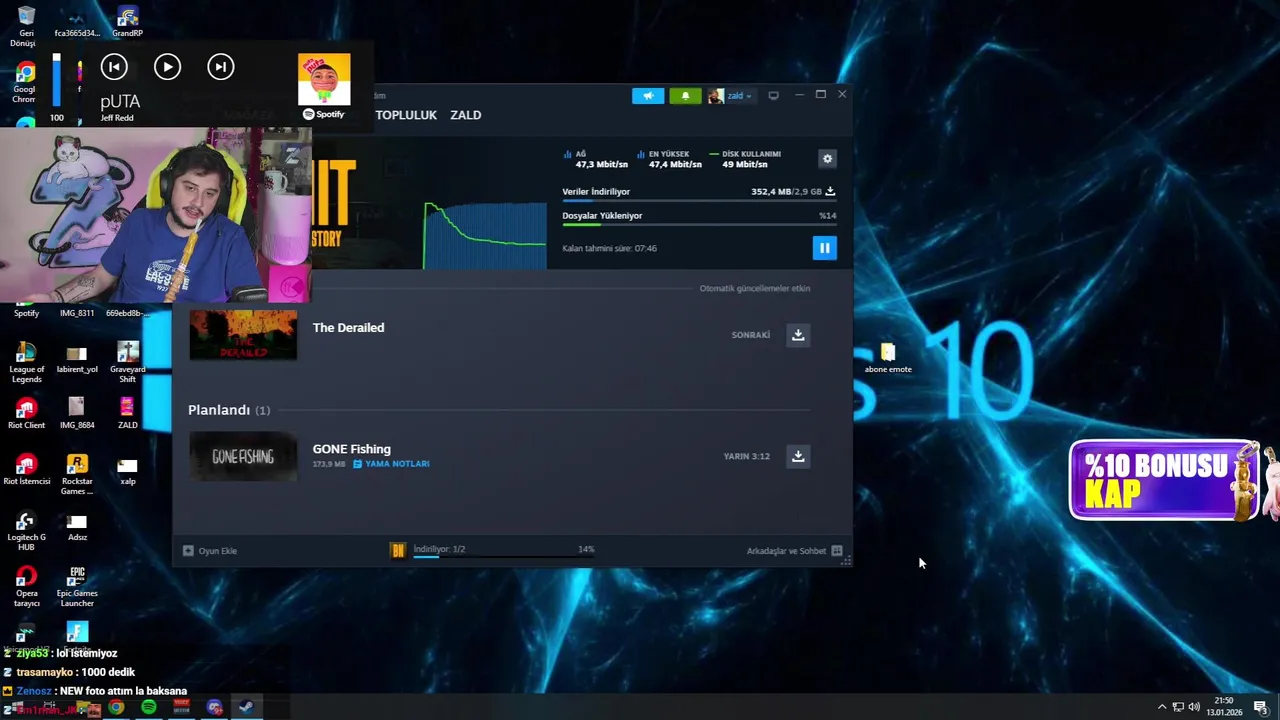Image resolution: width=1280 pixels, height=720 pixels.
Task: Open ZALD desktop icon
Action: (127, 414)
